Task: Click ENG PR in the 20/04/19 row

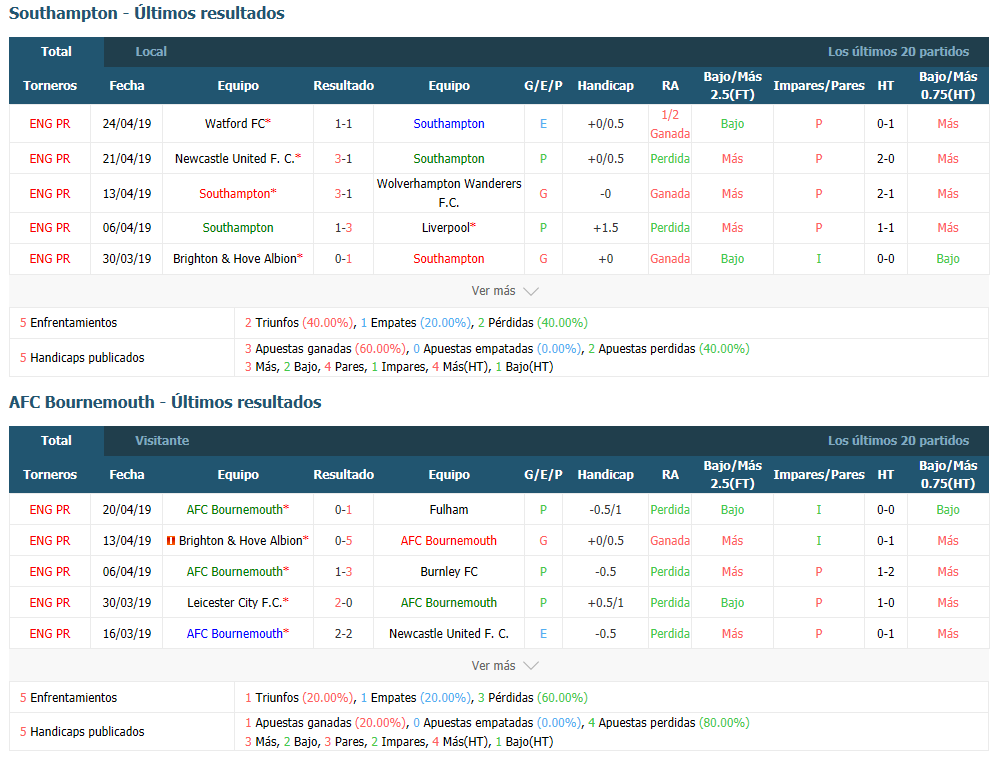Action: [x=50, y=510]
